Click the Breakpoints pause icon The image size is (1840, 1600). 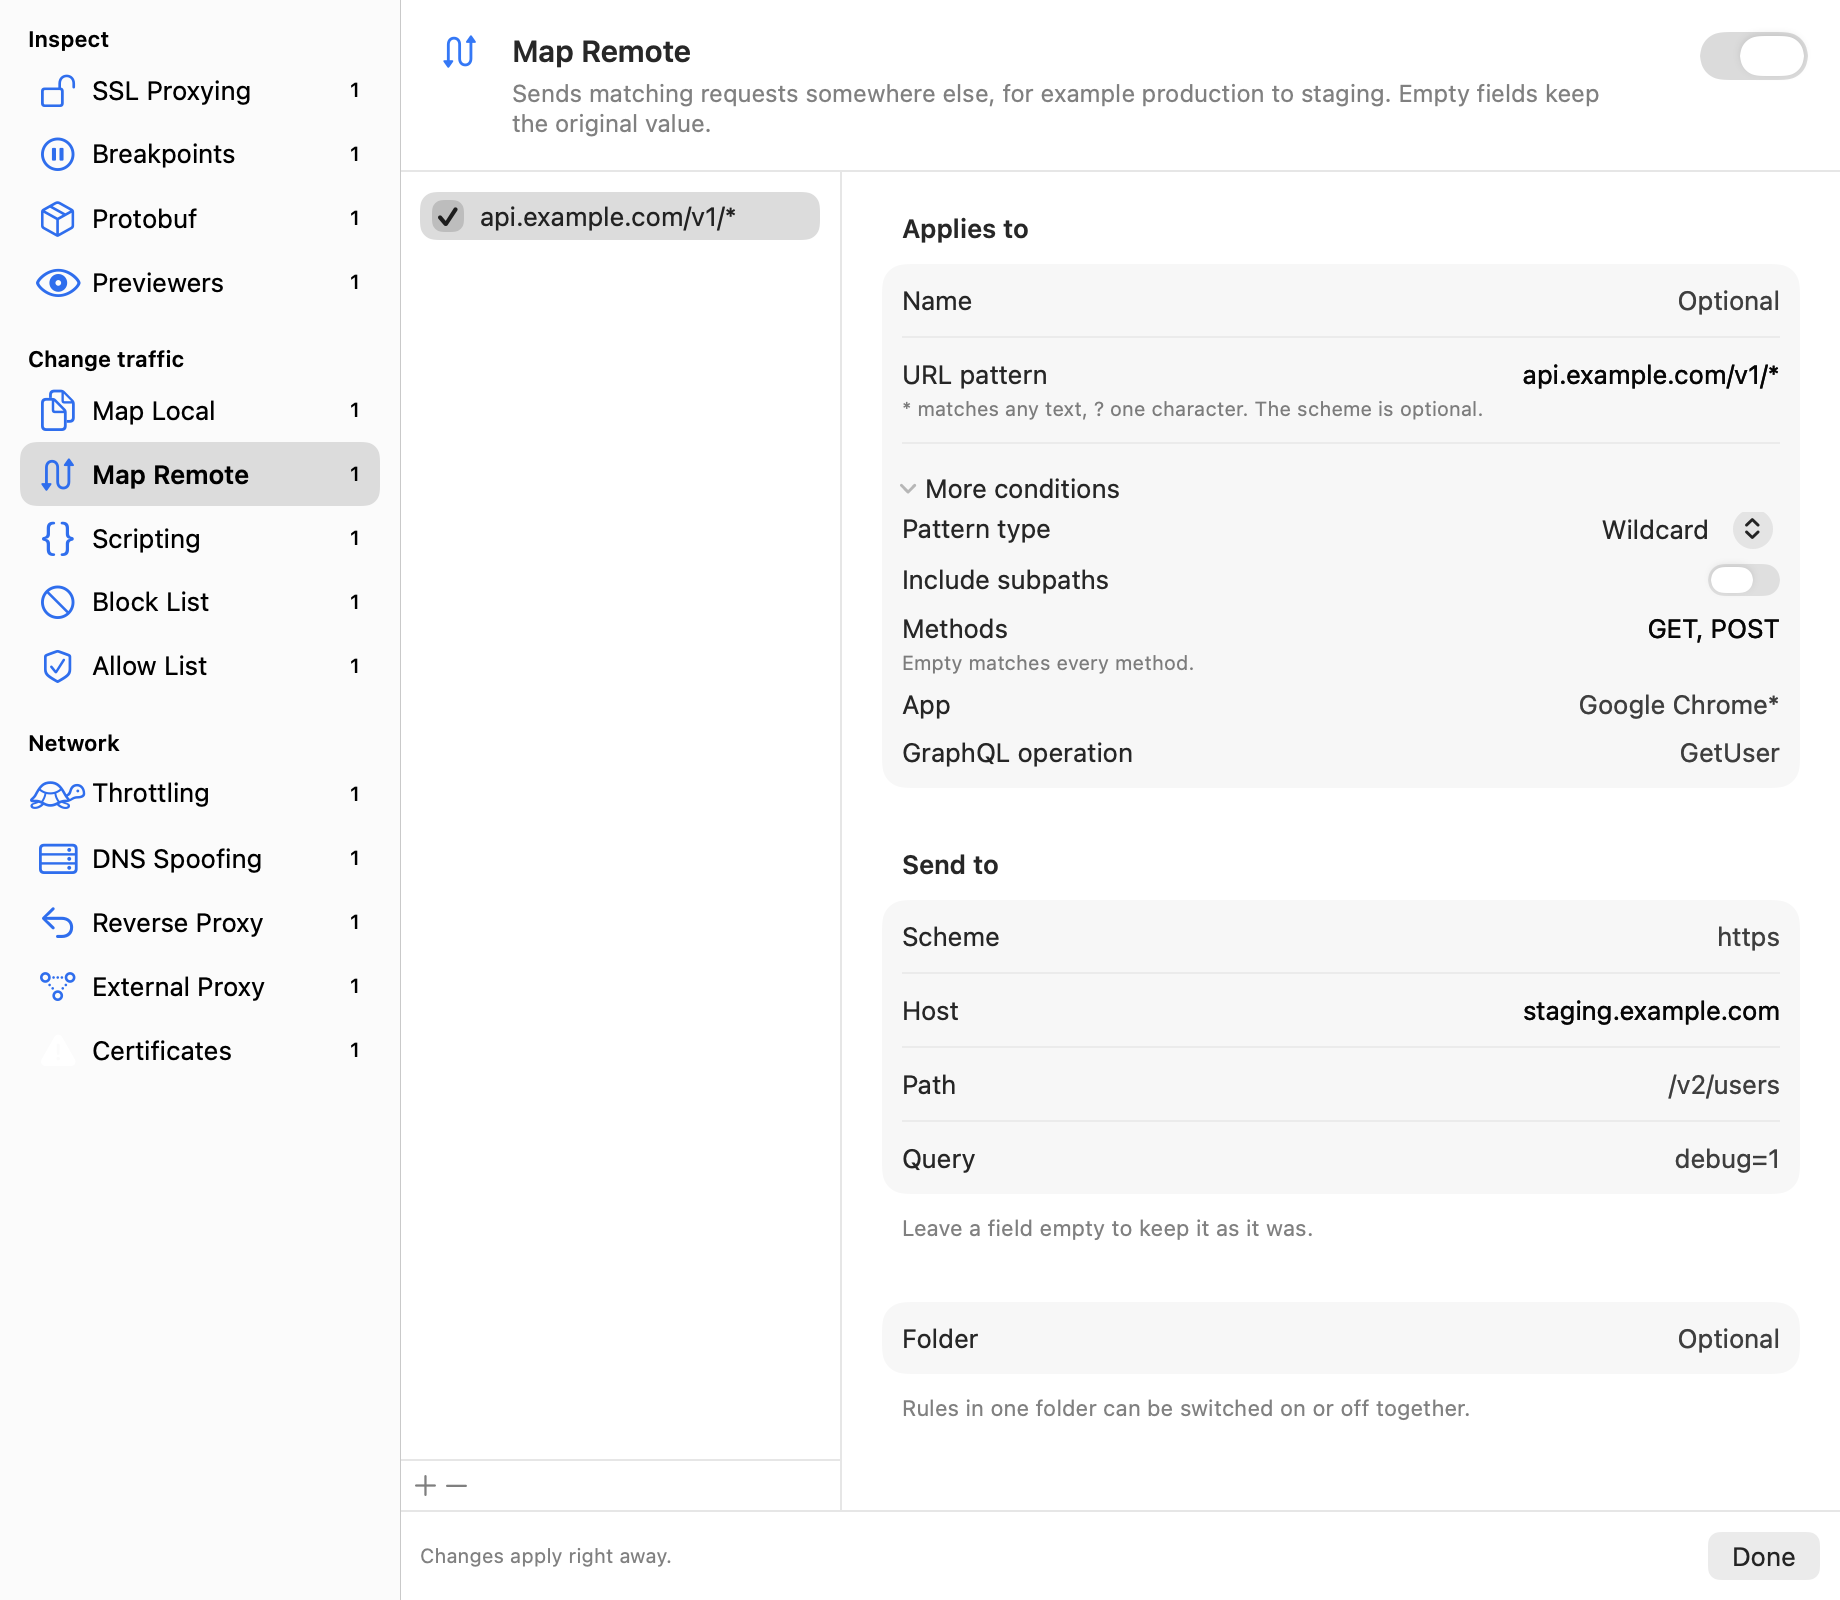point(58,154)
